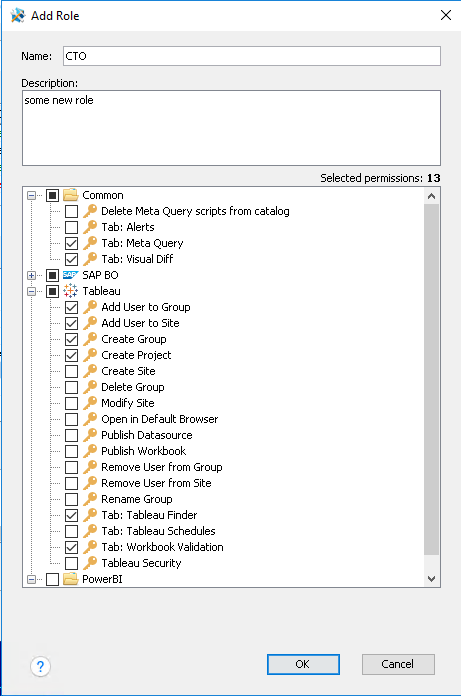Screen dimensions: 461x696
Task: Check Delete Meta Query scripts from catalog
Action: pyautogui.click(x=71, y=211)
